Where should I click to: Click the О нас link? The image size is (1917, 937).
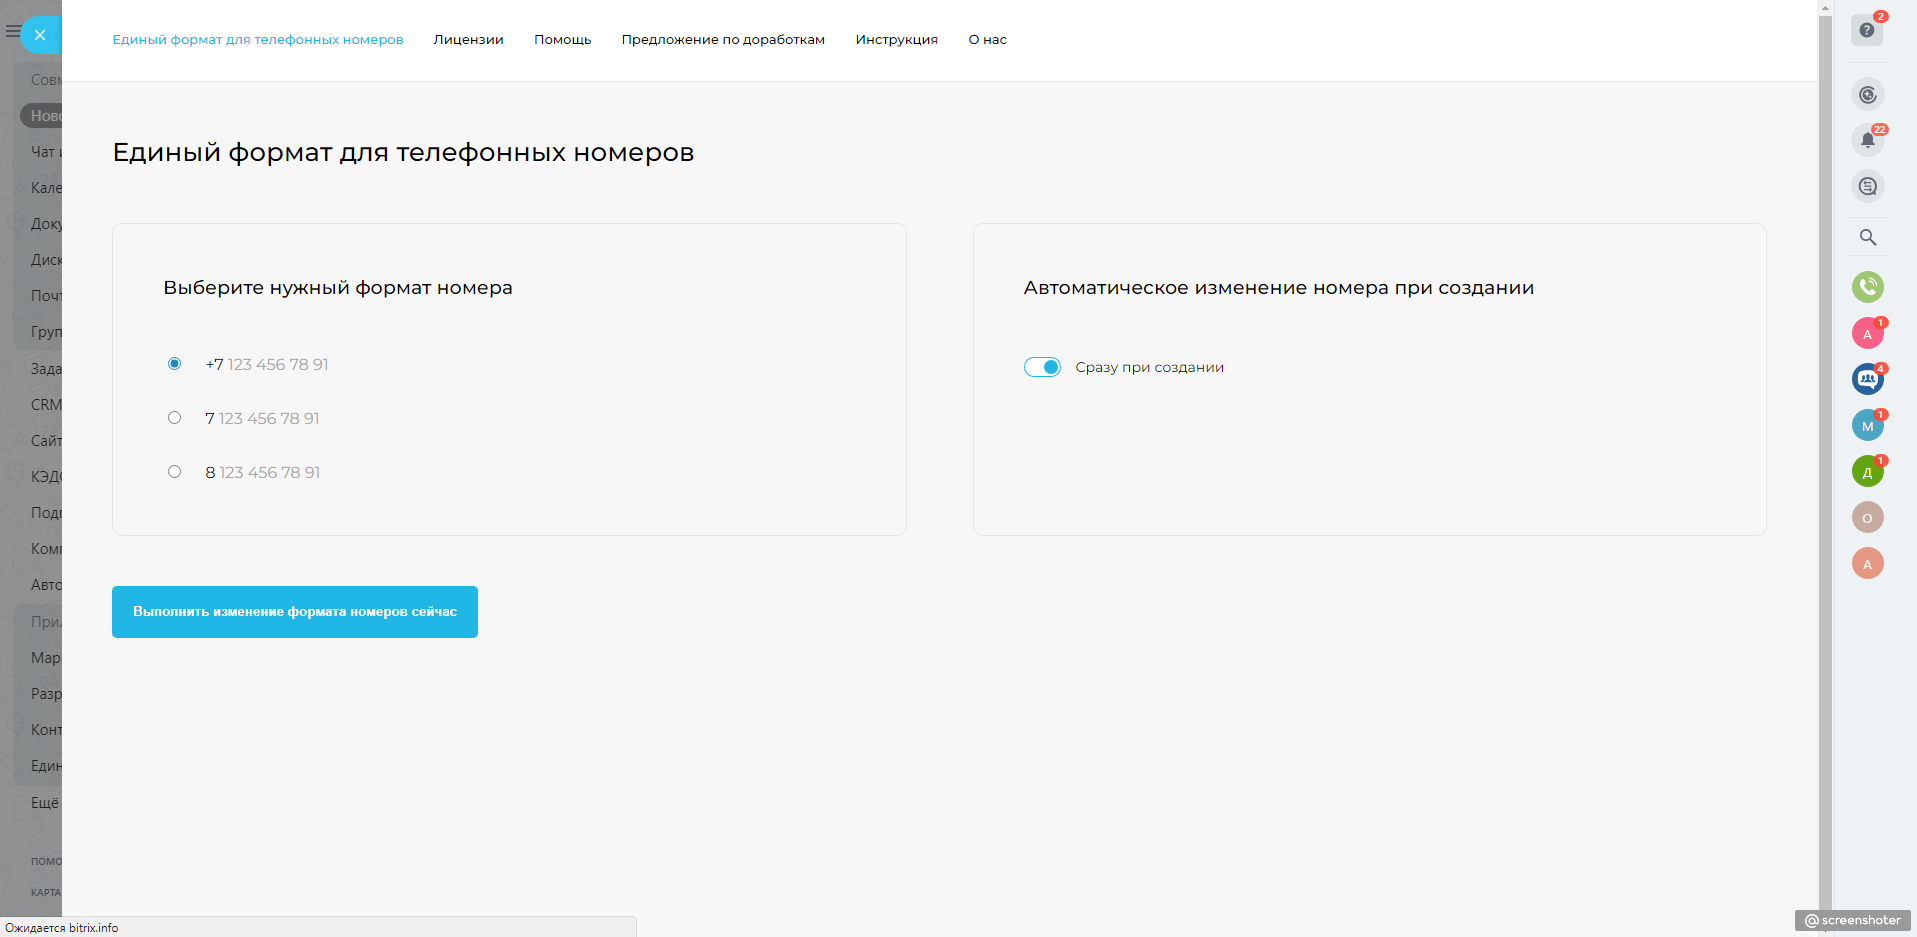coord(987,40)
